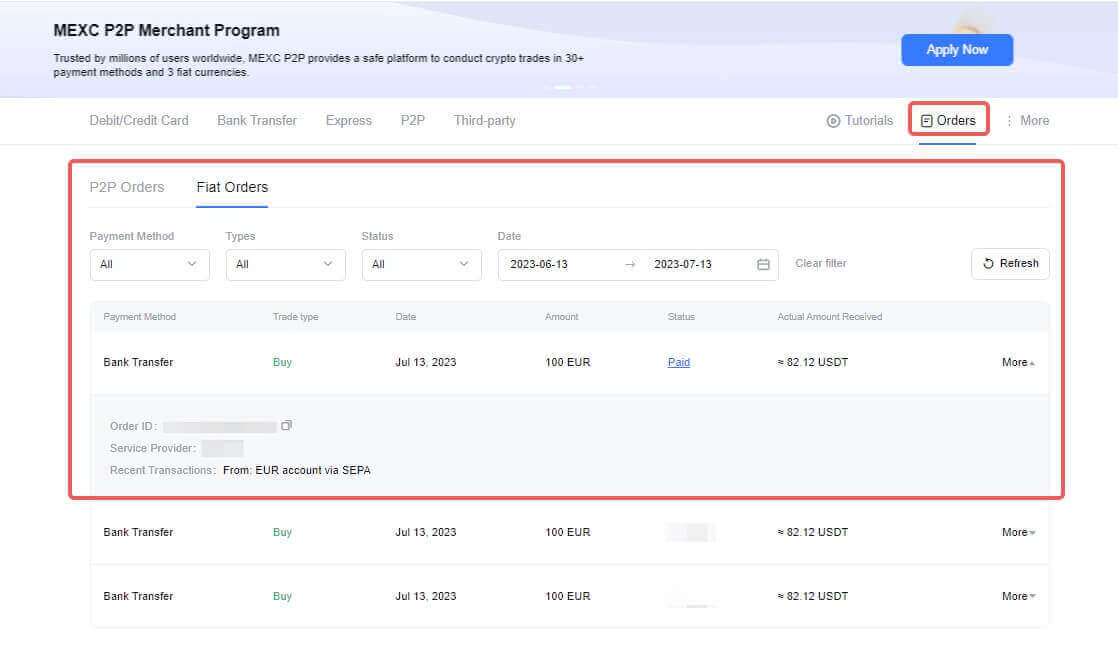Click the EUR account via SEPA text
The height and width of the screenshot is (650, 1118).
click(x=312, y=470)
